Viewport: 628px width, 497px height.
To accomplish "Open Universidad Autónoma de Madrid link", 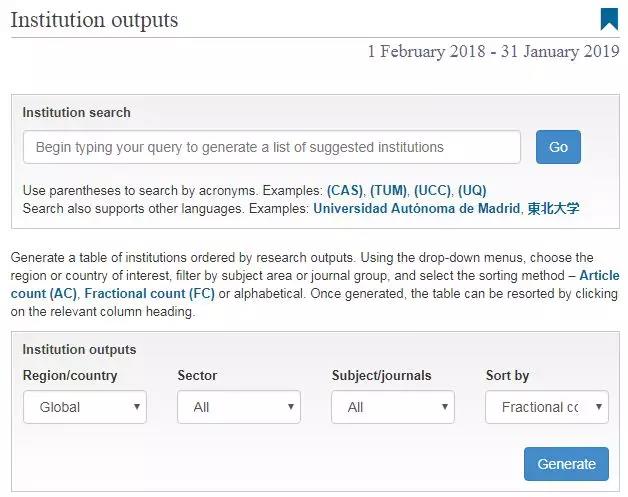I will click(417, 208).
